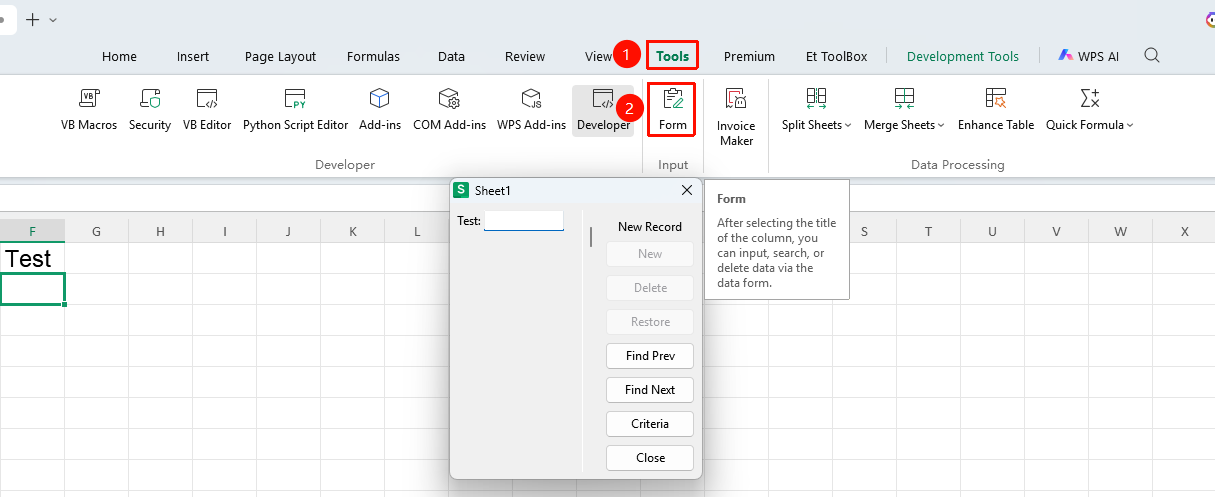
Task: Select column T header
Action: point(928,231)
